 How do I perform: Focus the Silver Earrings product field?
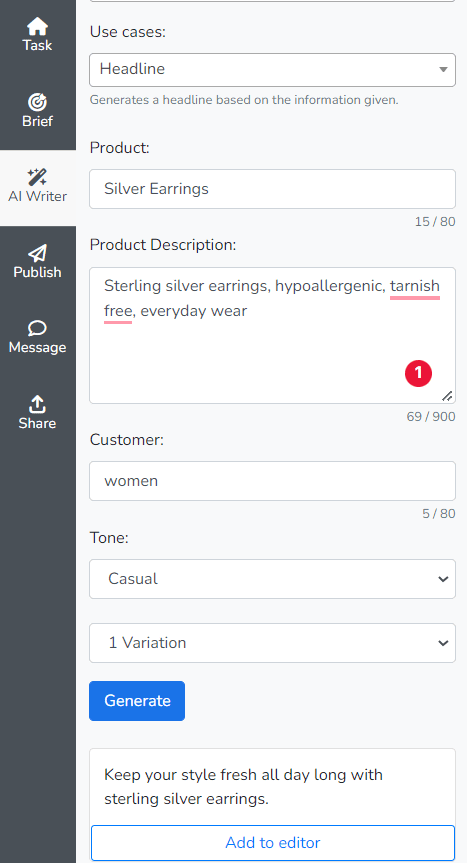272,189
